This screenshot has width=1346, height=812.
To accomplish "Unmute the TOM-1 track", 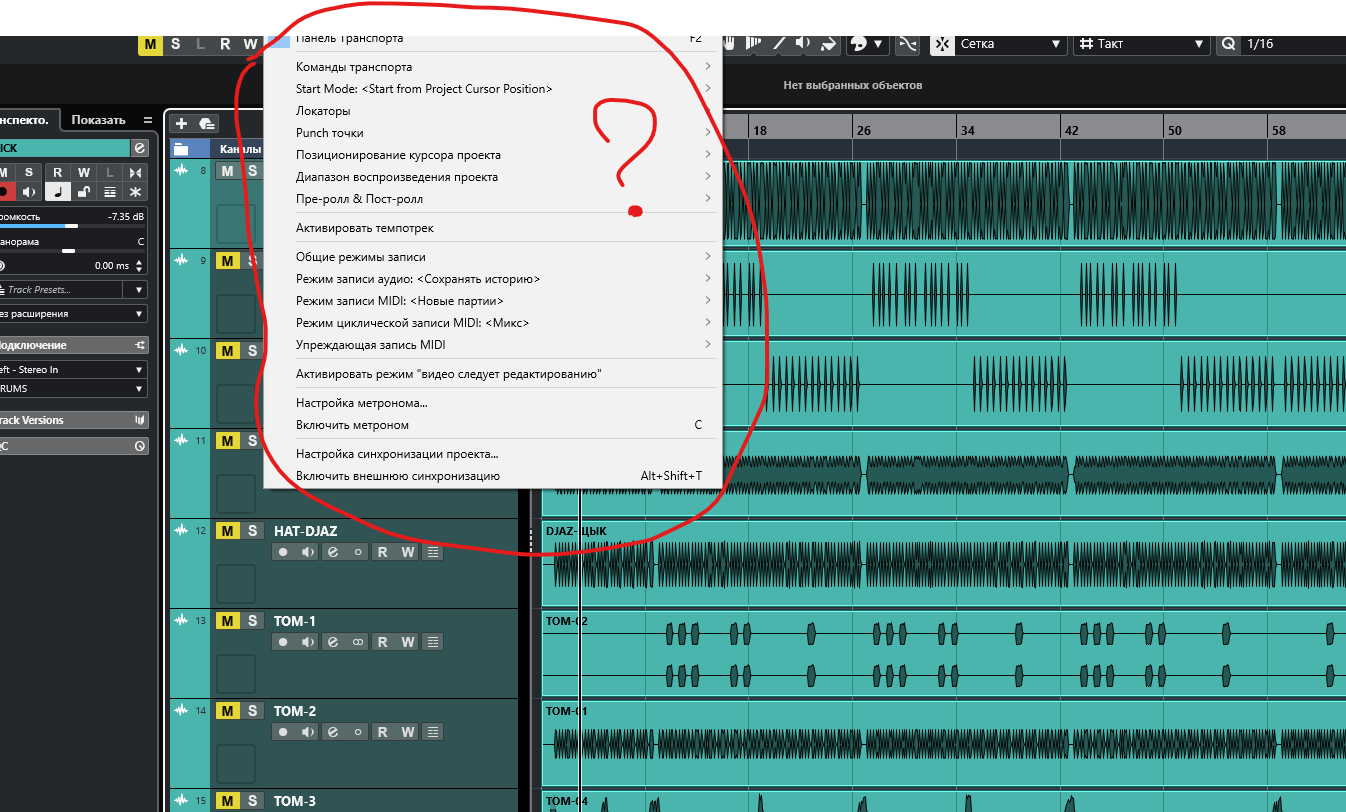I will 228,621.
